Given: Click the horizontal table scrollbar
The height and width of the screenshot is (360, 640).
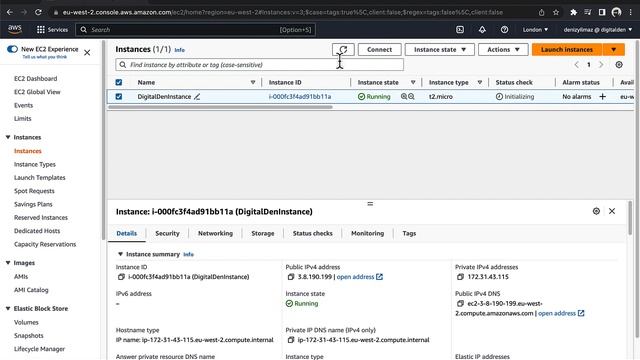Looking at the screenshot, I should 220,107.
